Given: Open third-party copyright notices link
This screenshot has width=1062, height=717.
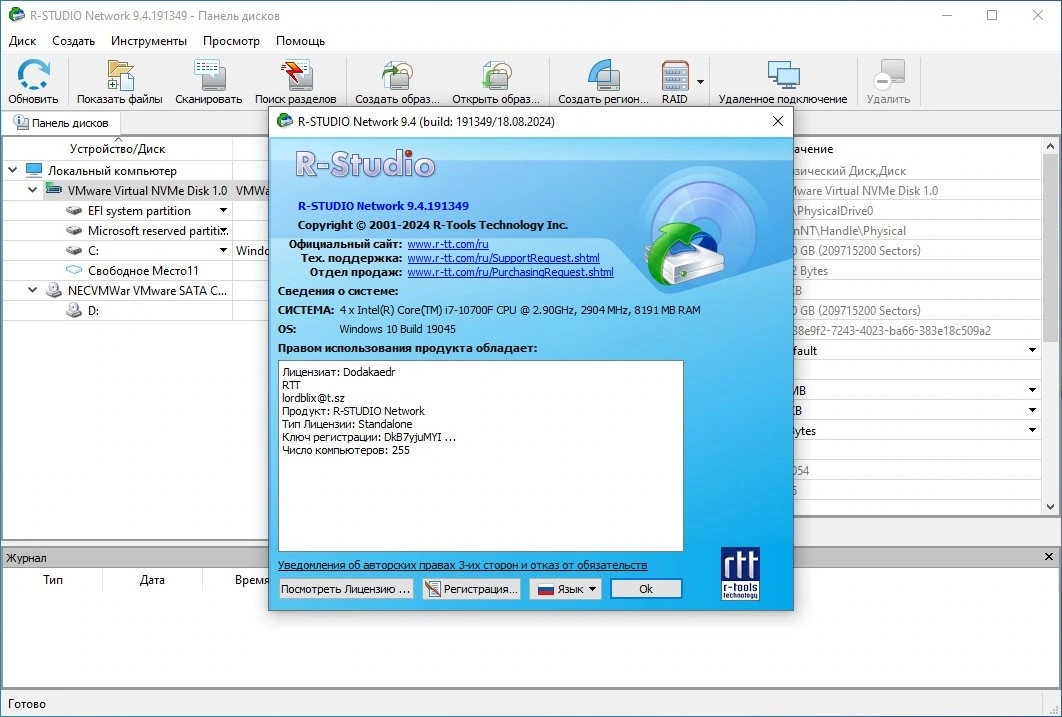Looking at the screenshot, I should coord(463,565).
